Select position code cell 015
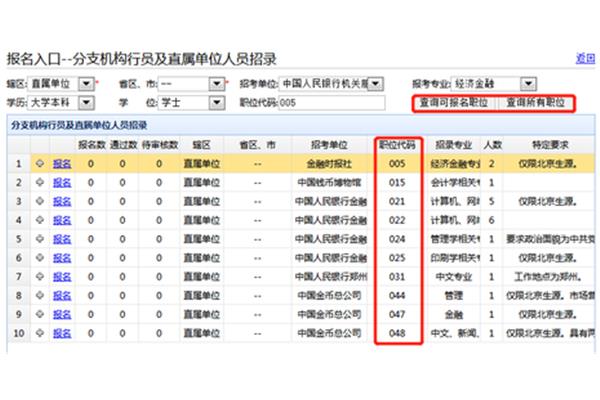Image resolution: width=600 pixels, height=400 pixels. coord(397,183)
